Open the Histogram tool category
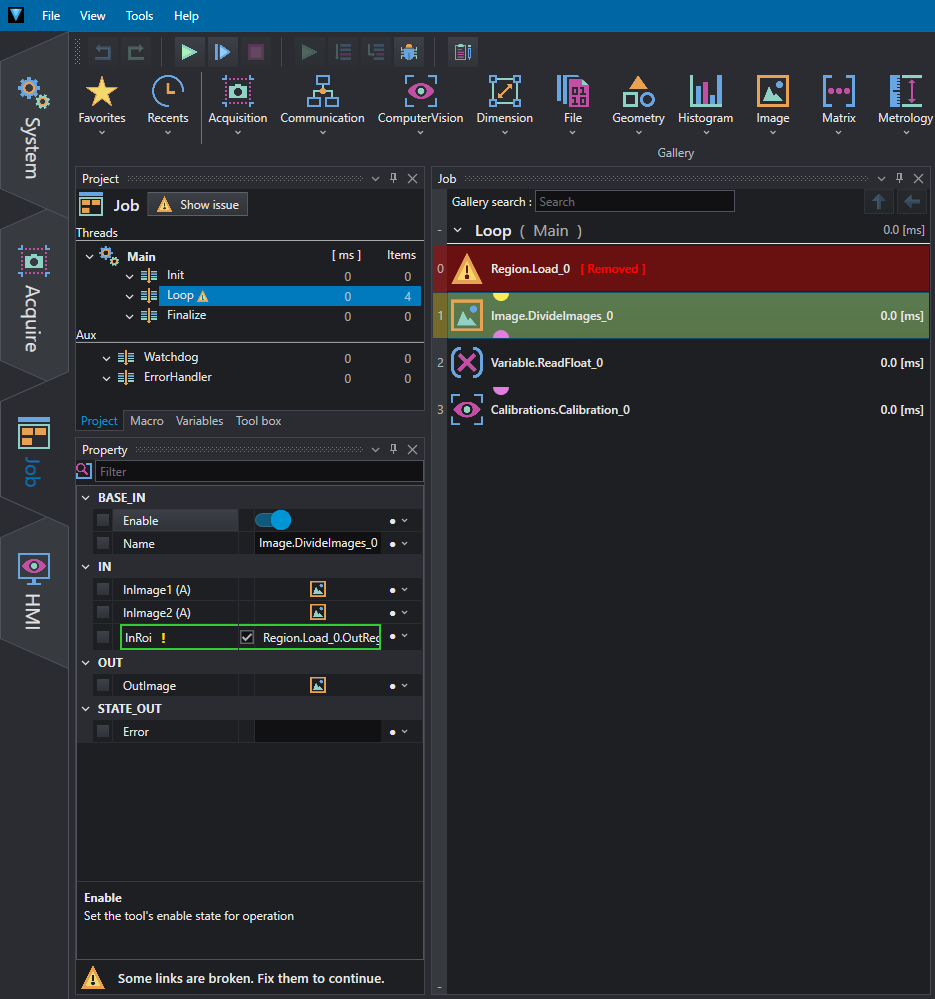The image size is (935, 999). 705,104
